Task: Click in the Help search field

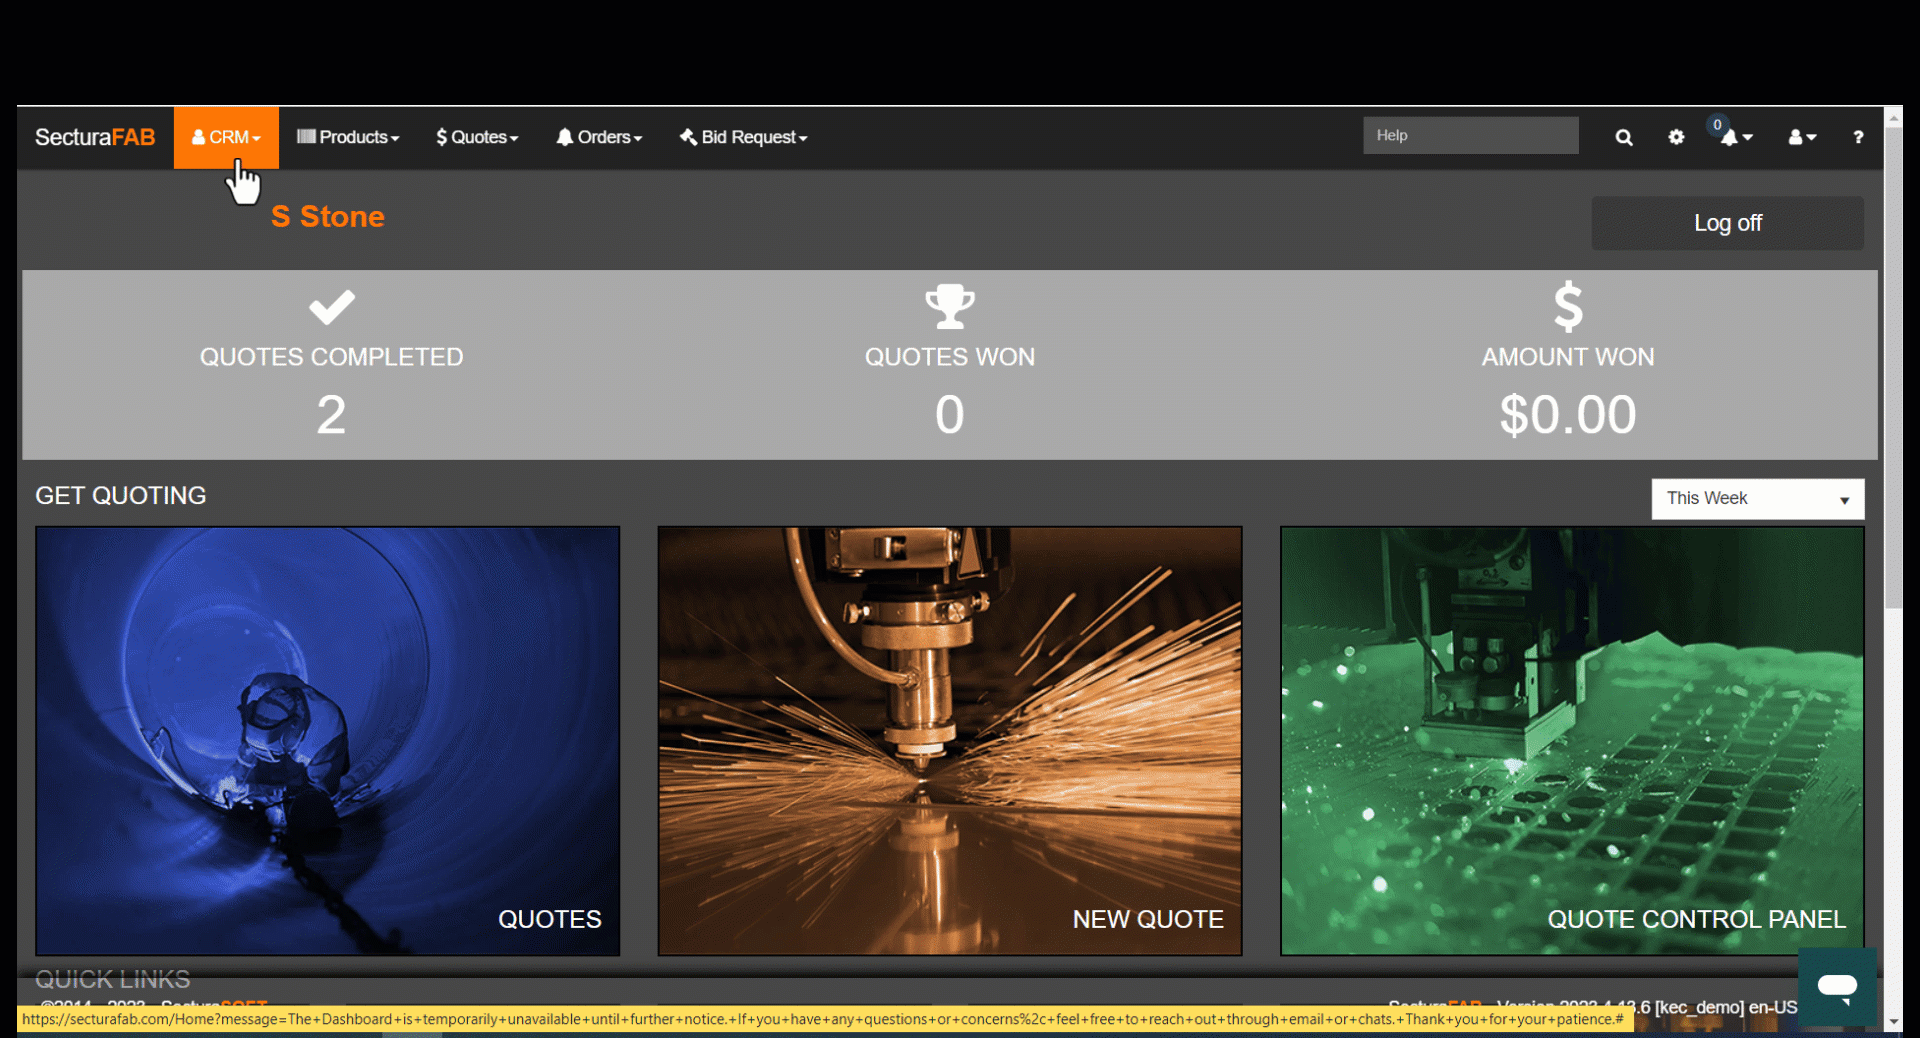Action: [x=1470, y=136]
